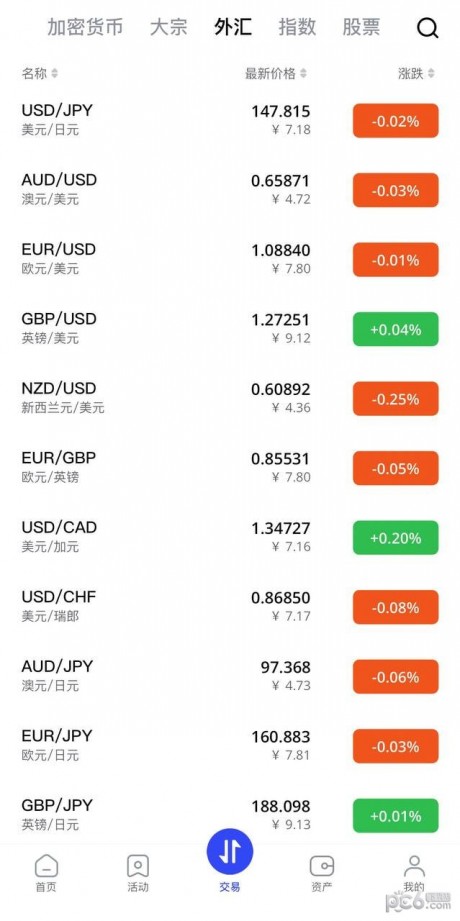Switch to 股票 tab

click(x=361, y=27)
